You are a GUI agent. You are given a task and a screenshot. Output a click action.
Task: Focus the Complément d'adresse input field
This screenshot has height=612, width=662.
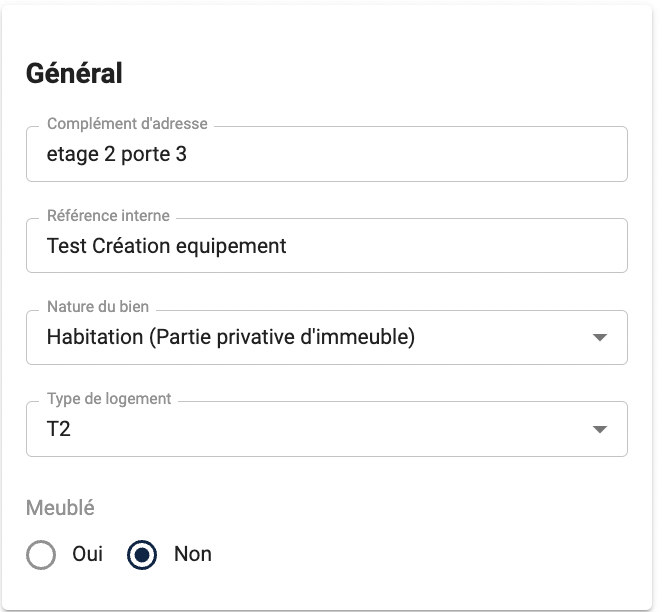327,154
